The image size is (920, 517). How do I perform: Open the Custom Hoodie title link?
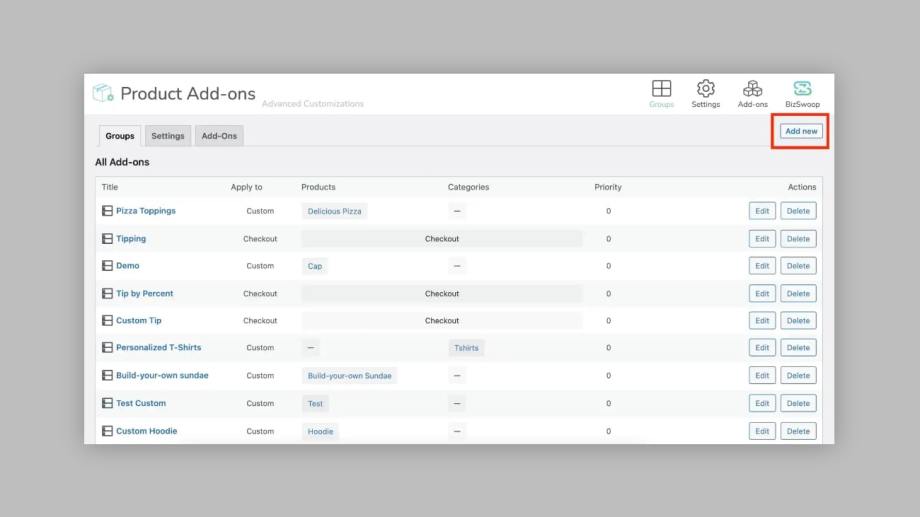146,431
